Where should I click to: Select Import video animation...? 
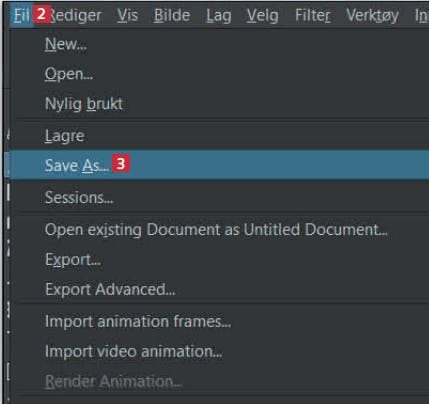(220, 351)
